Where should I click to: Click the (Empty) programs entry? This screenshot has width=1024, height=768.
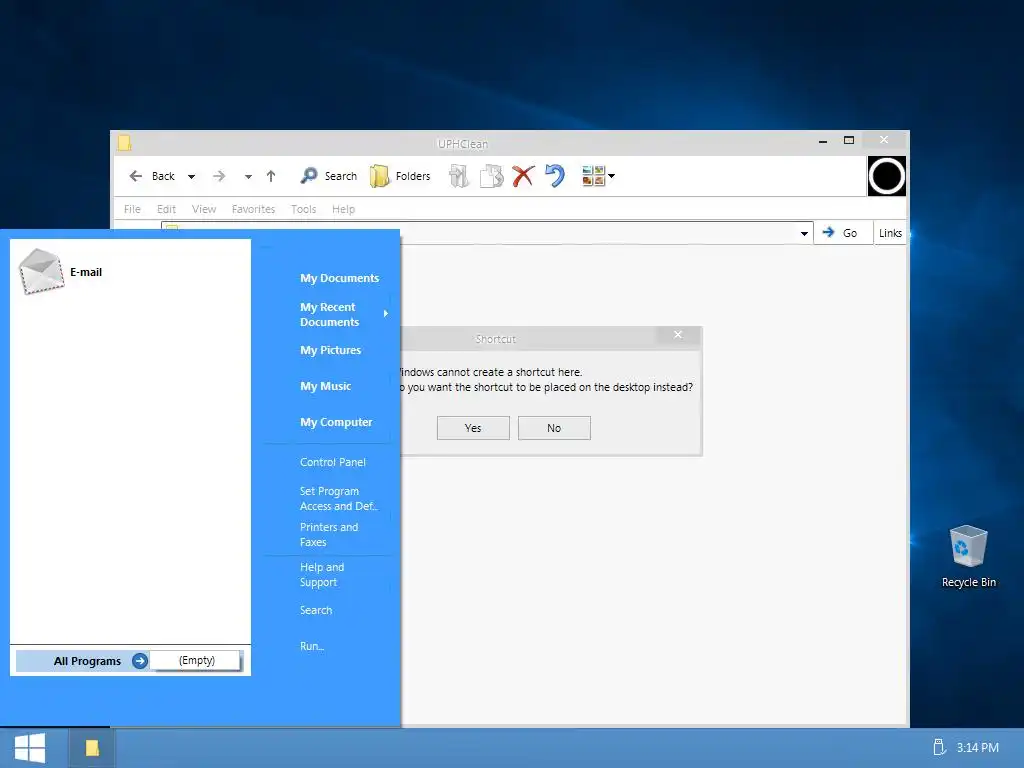(197, 660)
